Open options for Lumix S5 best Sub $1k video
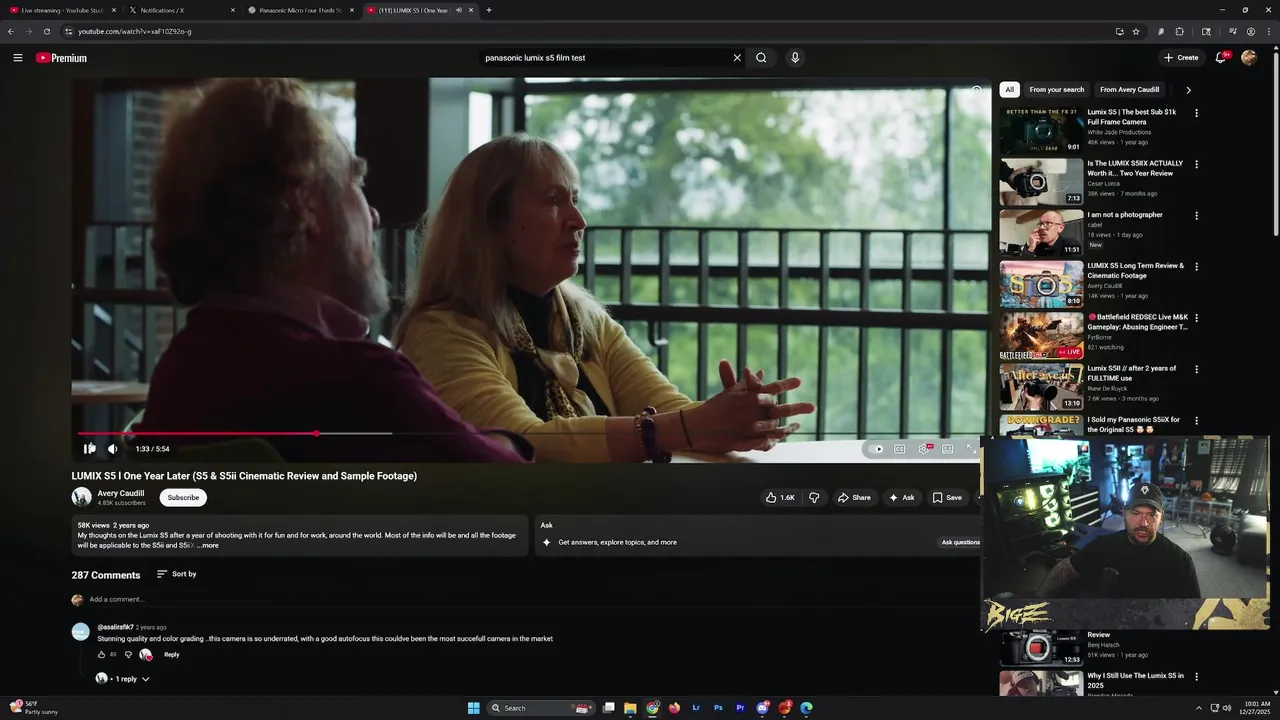Screen dimensions: 1280x720 coord(1196,113)
